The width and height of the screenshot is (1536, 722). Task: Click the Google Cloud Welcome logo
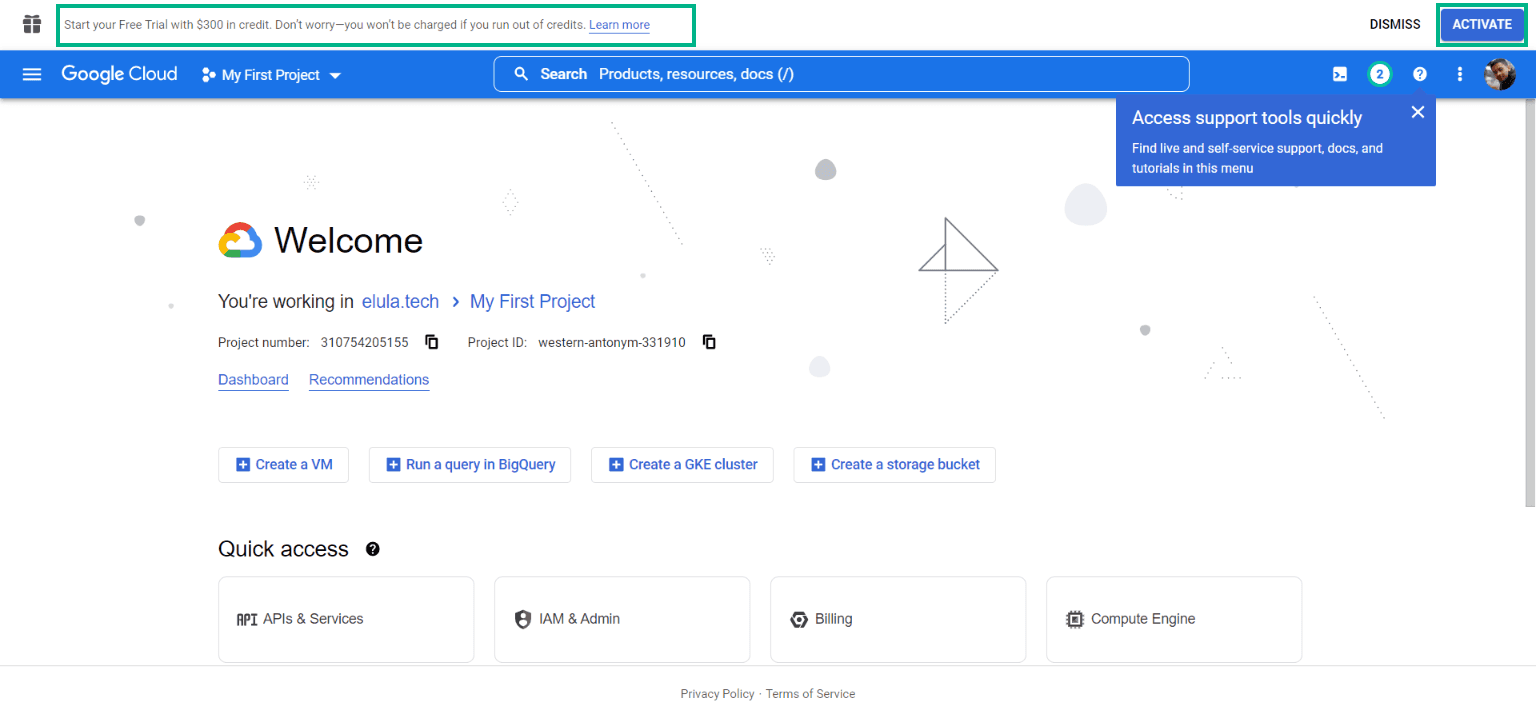click(x=240, y=241)
